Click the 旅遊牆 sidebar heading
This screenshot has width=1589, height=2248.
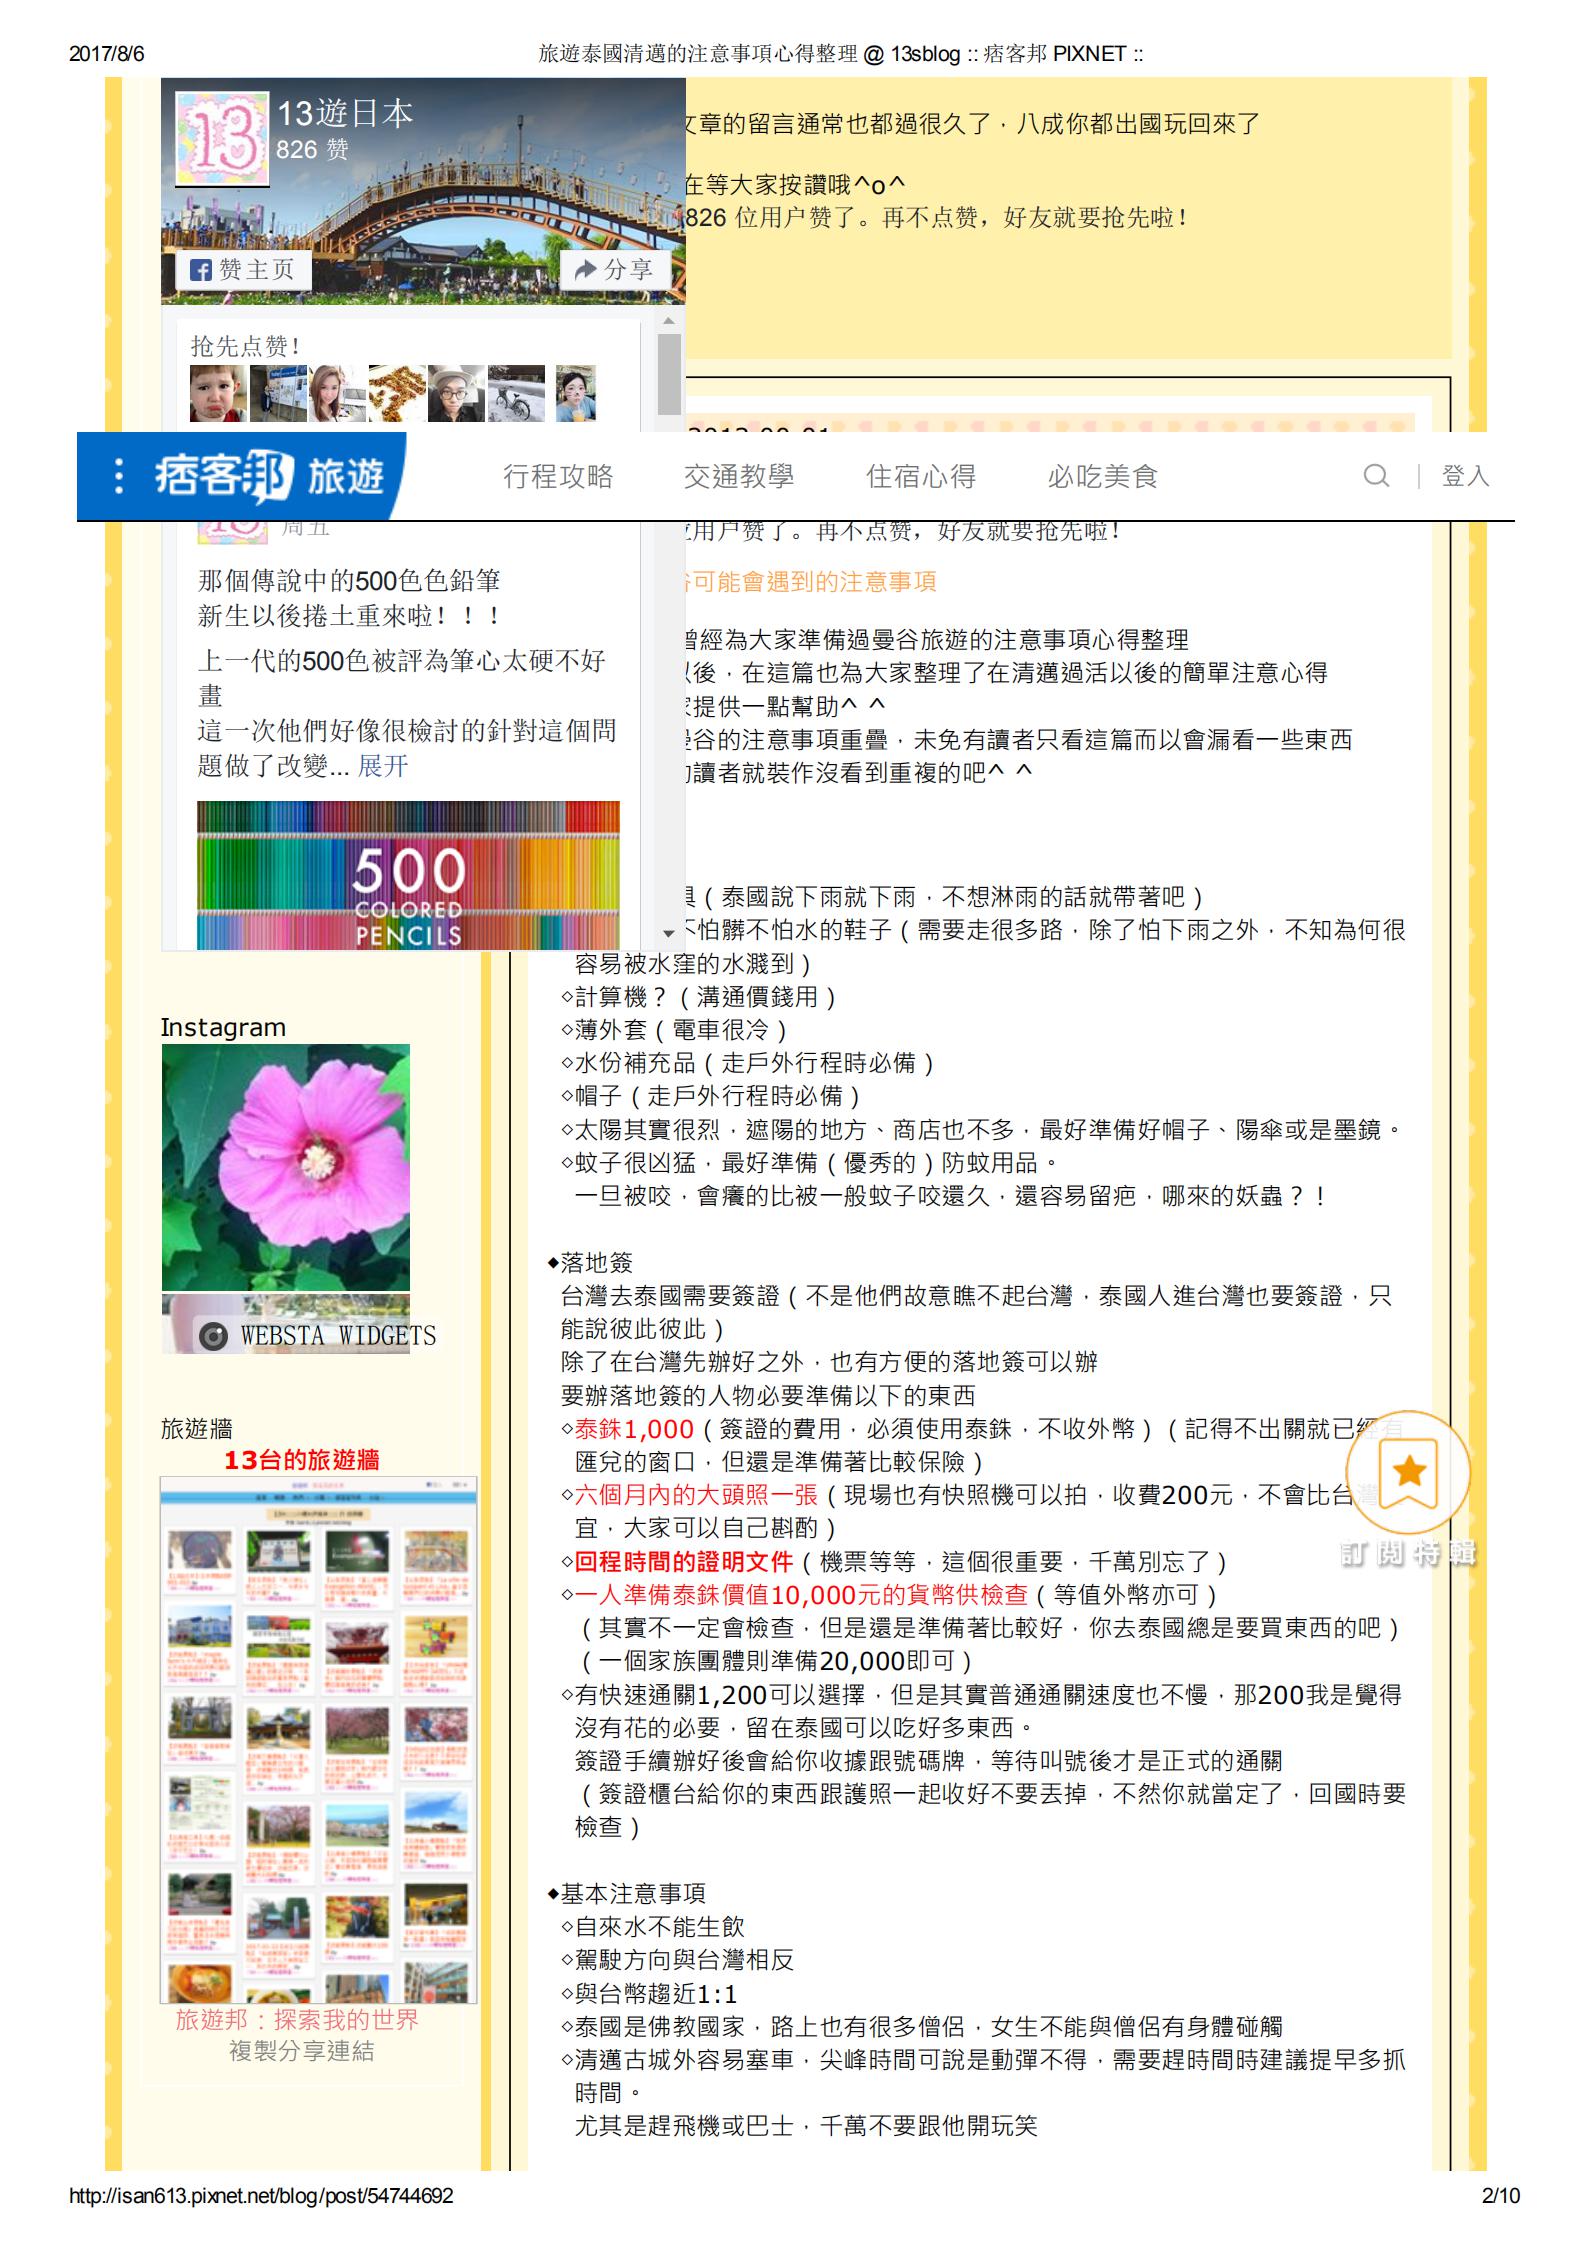point(197,1429)
